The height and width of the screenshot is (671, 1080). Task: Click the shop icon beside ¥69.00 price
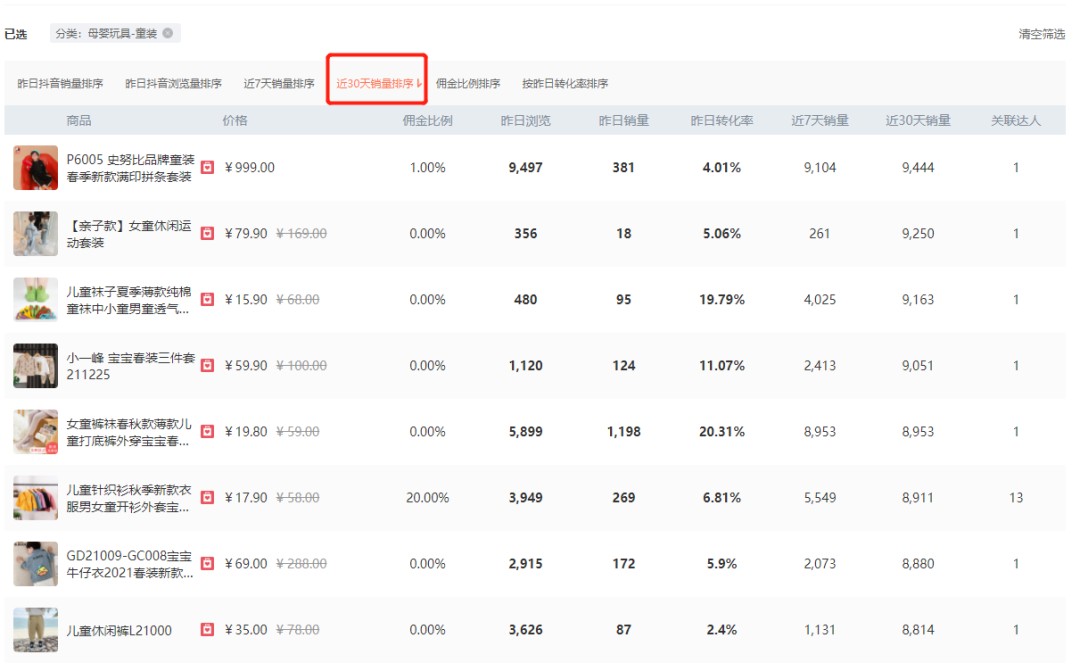[207, 564]
